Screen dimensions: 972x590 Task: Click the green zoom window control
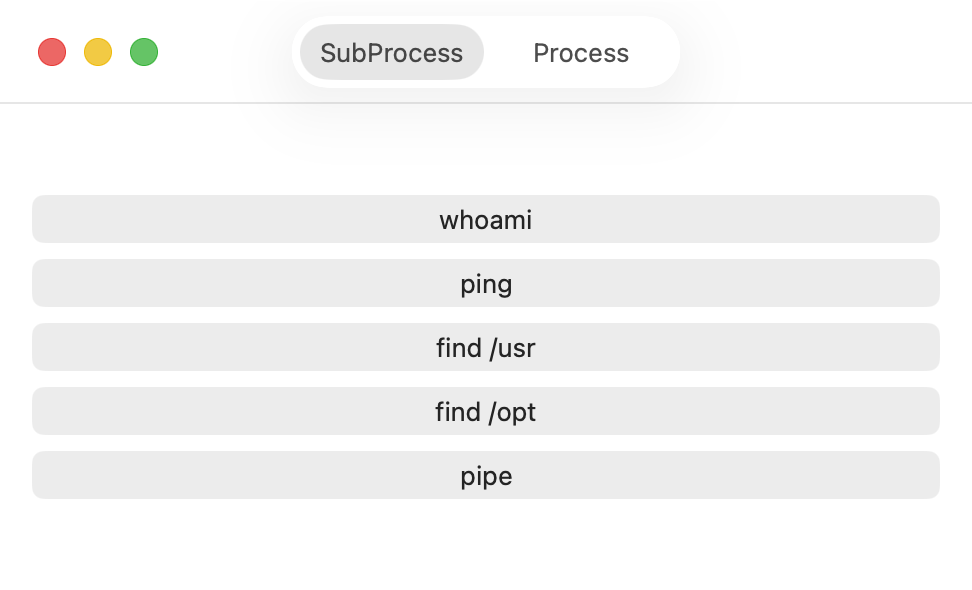pyautogui.click(x=144, y=52)
